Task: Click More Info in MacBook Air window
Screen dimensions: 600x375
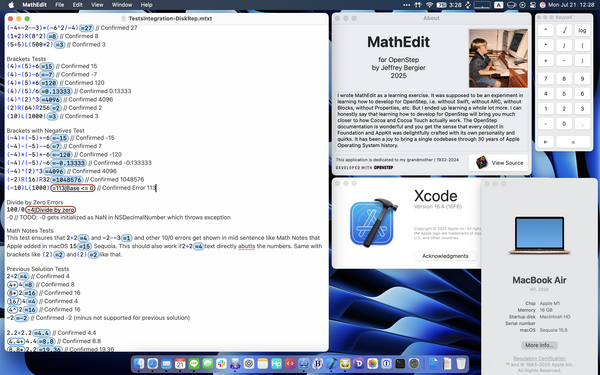Action: [x=539, y=345]
